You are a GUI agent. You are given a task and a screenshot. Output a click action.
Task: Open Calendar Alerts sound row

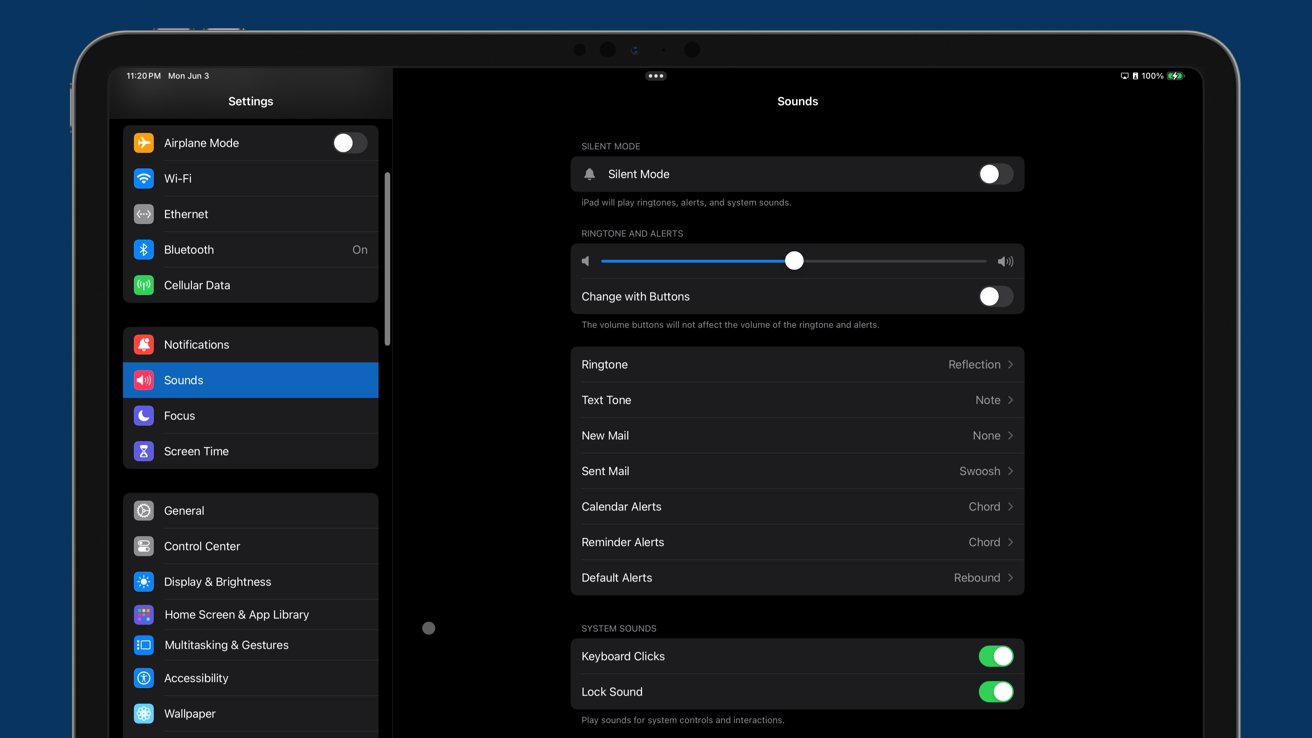(x=797, y=507)
